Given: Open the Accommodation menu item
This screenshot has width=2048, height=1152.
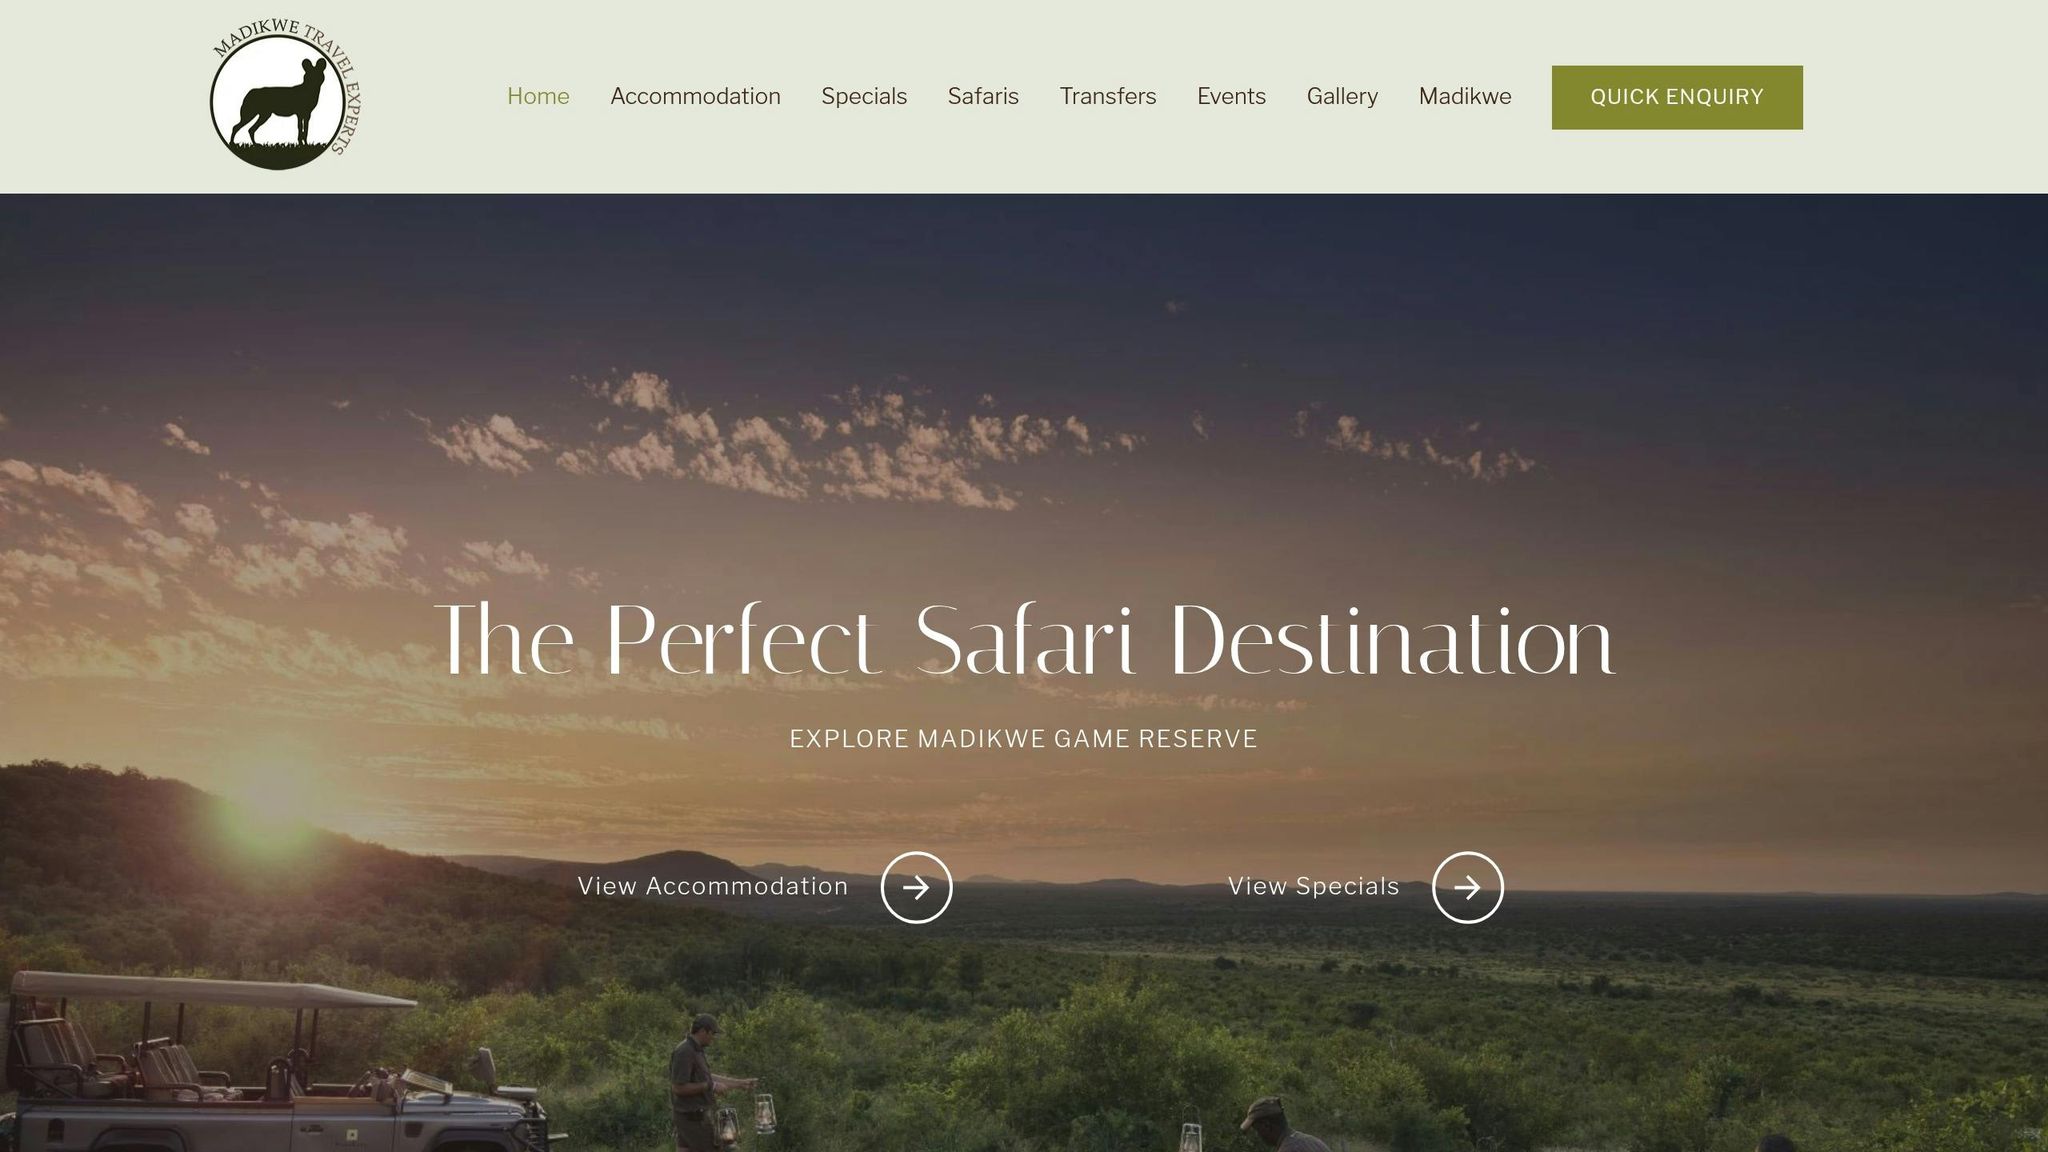Looking at the screenshot, I should 695,97.
